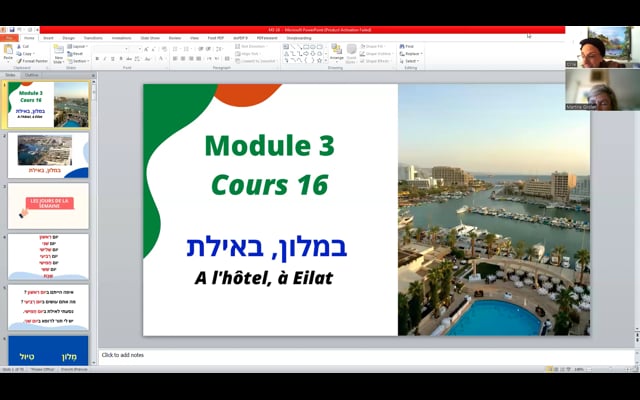
Task: Open the File tab
Action: [9, 38]
